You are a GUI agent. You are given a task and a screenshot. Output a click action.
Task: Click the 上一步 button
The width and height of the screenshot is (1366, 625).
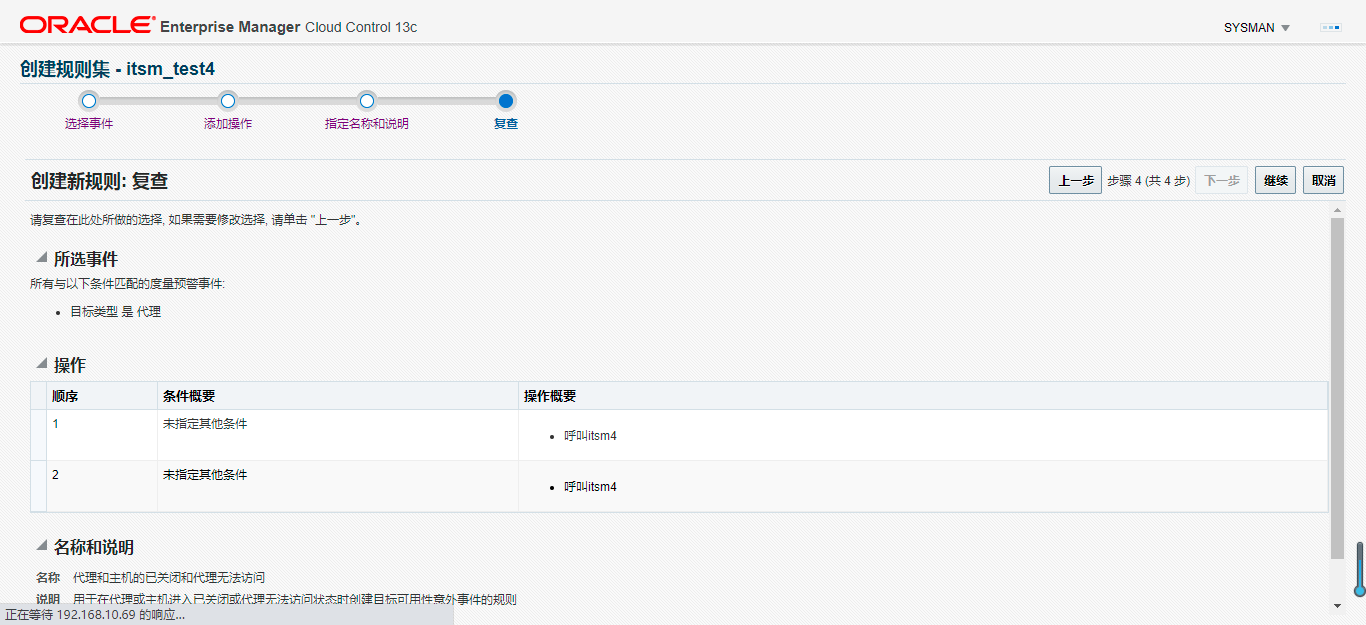pos(1075,181)
